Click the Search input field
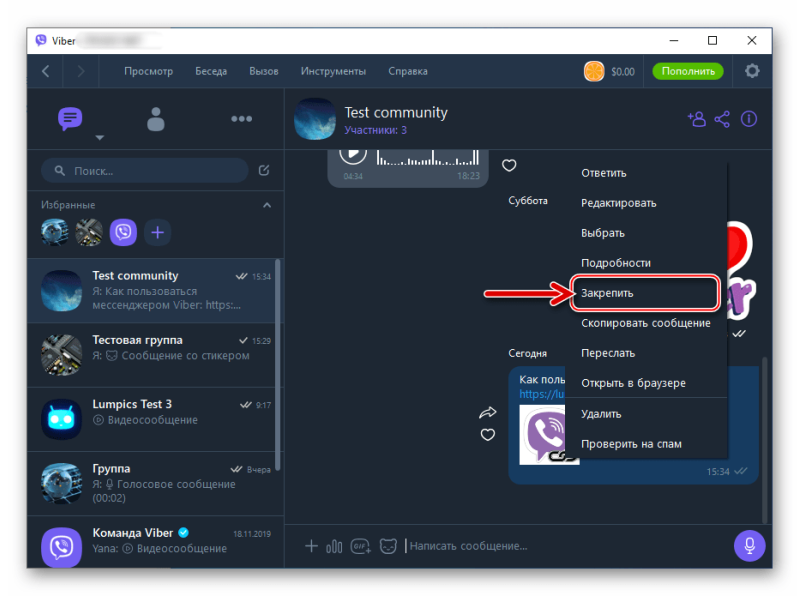 [x=144, y=170]
